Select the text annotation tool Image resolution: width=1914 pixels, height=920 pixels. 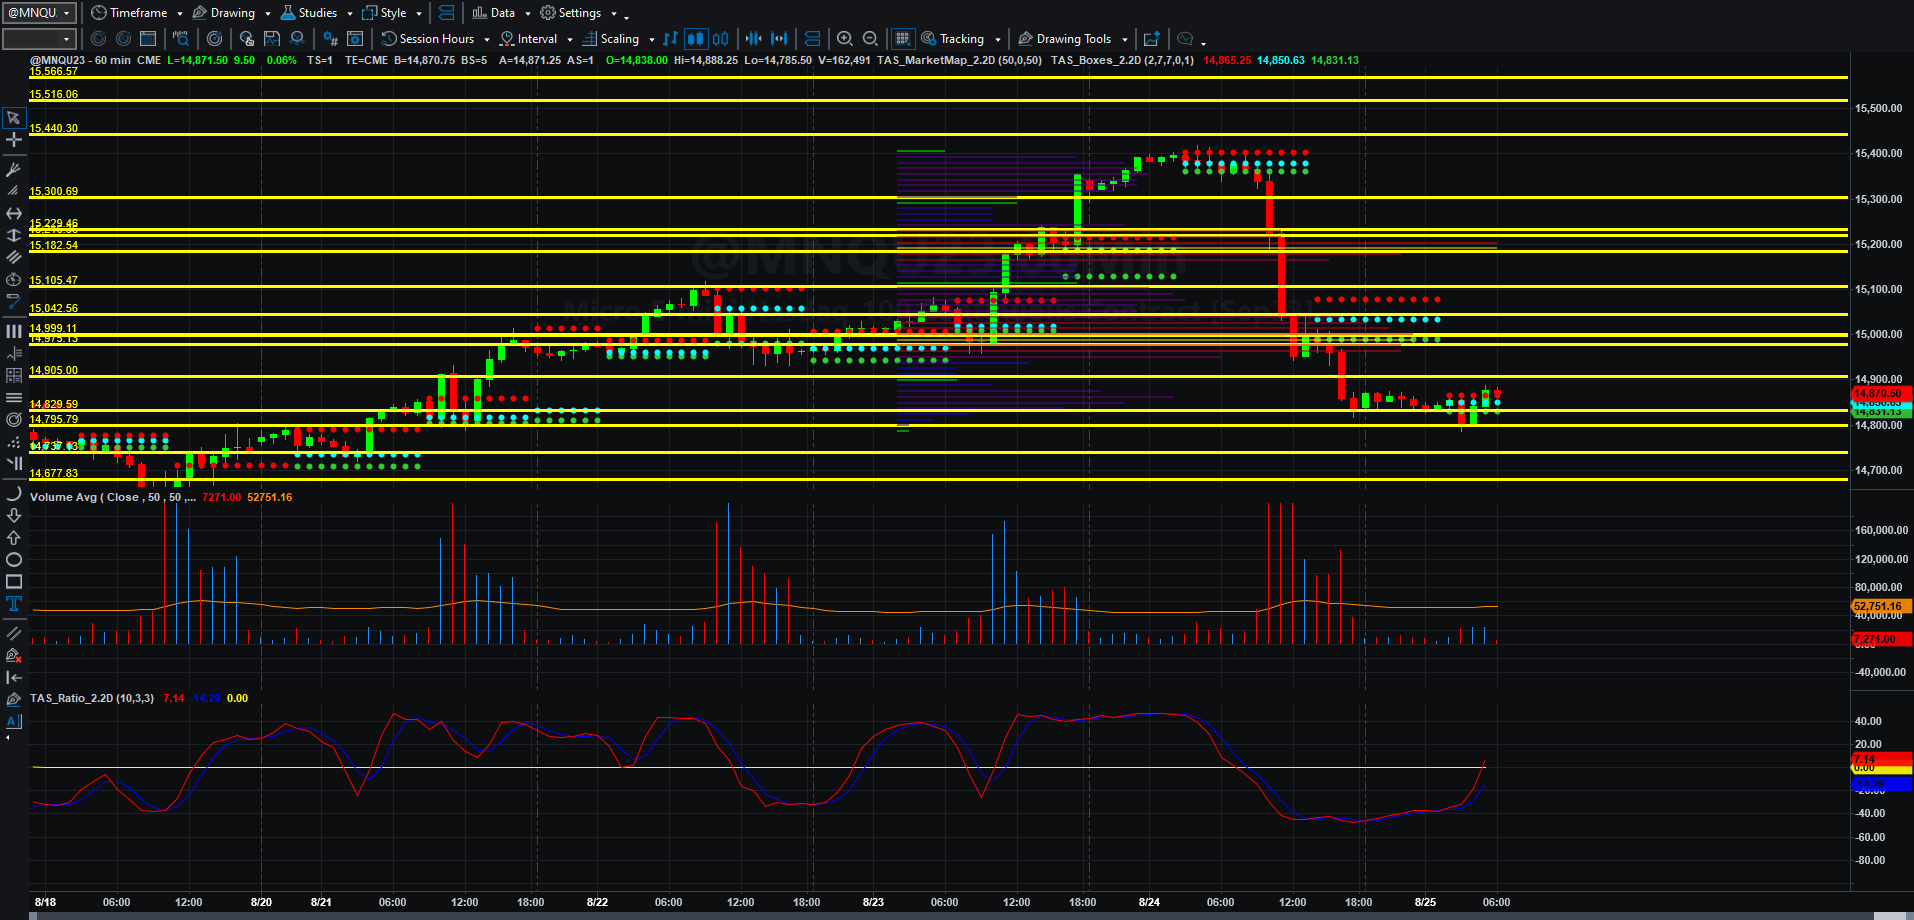pyautogui.click(x=14, y=603)
